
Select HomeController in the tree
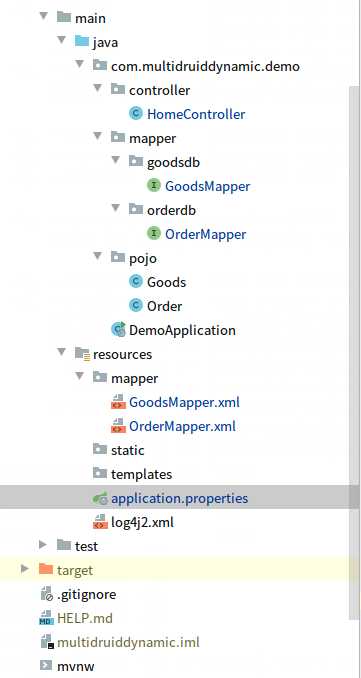[x=196, y=114]
